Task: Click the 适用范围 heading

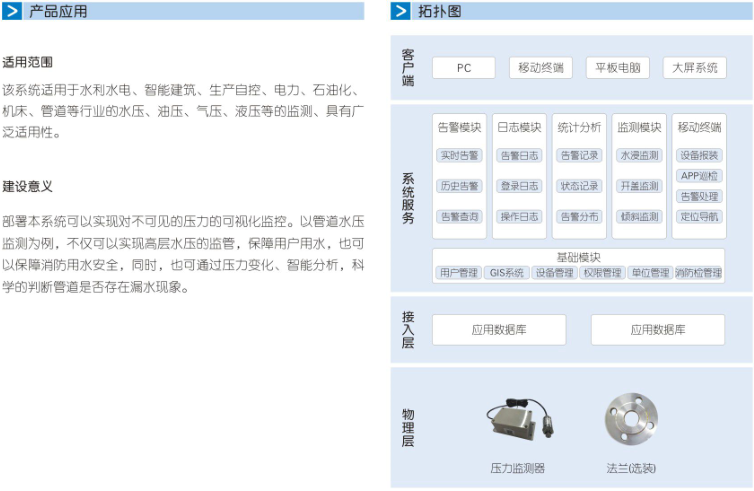Action: pyautogui.click(x=27, y=62)
